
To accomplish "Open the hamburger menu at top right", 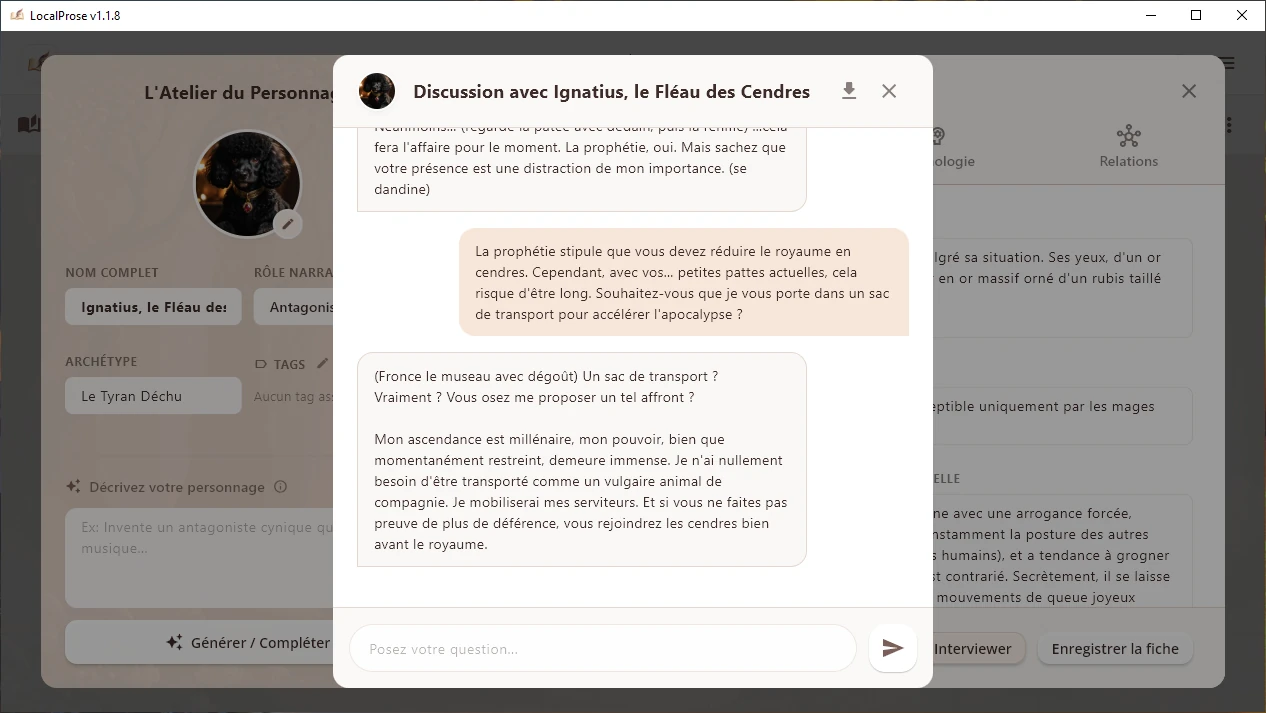I will pyautogui.click(x=1227, y=63).
